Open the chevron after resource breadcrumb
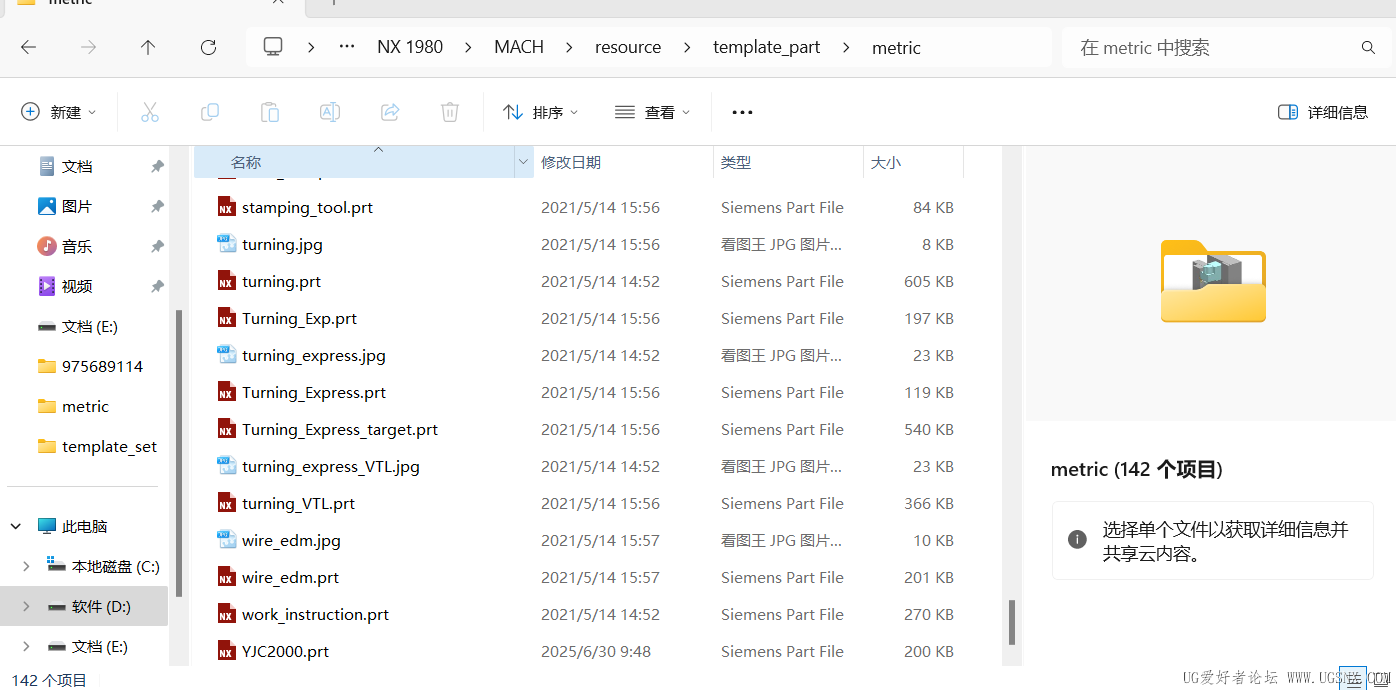The height and width of the screenshot is (690, 1396). (687, 47)
